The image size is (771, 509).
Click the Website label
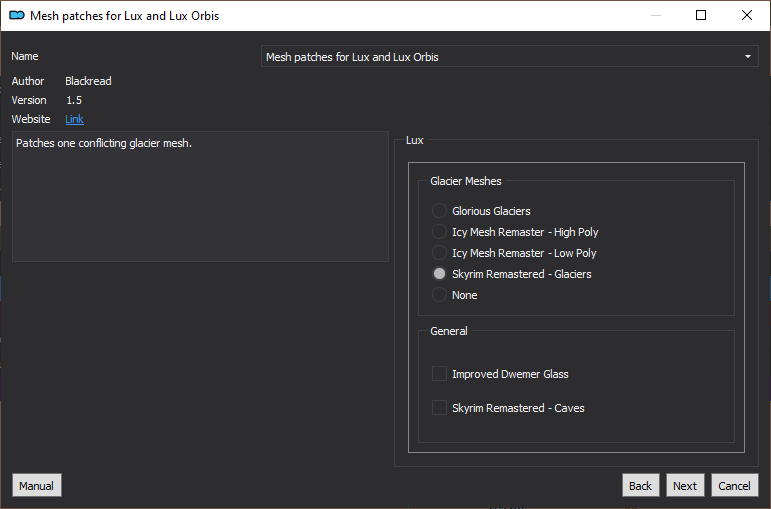(31, 119)
